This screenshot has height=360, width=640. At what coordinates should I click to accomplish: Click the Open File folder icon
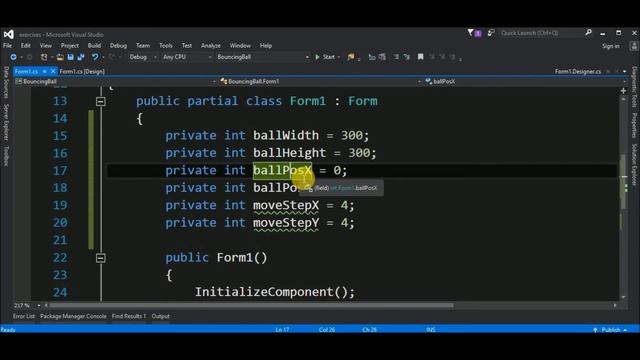(60, 57)
